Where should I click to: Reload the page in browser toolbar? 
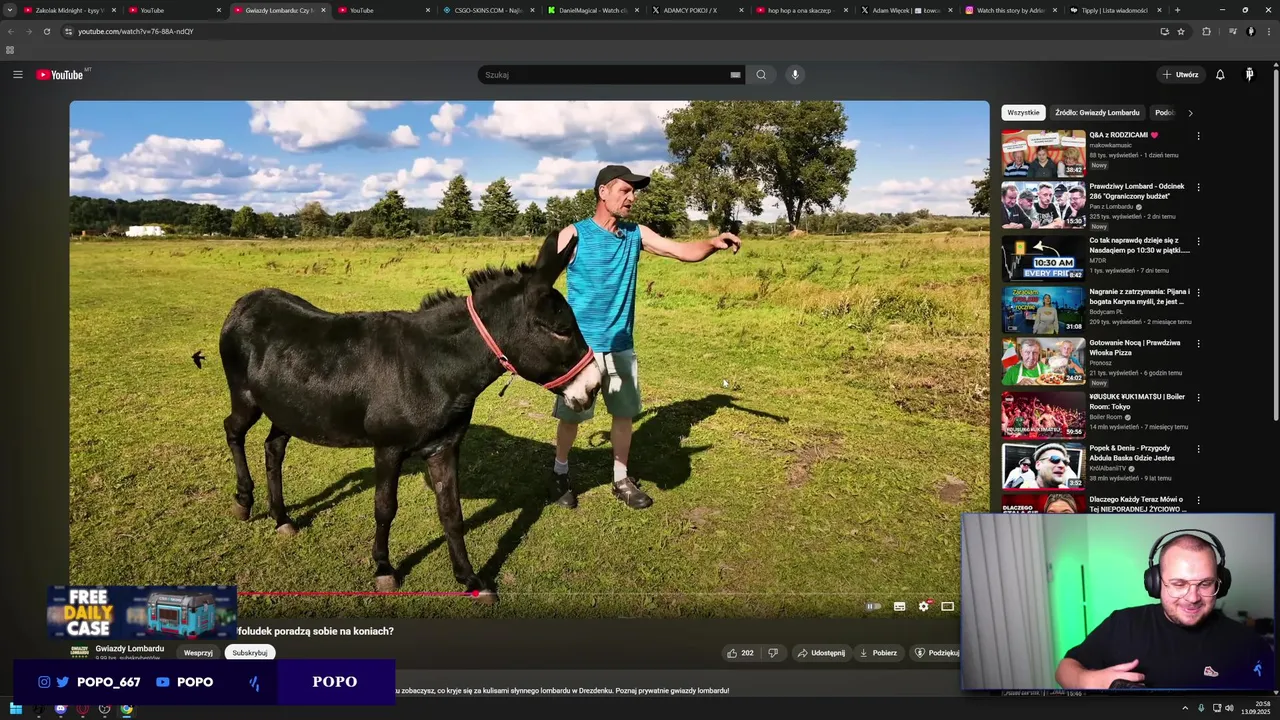coord(46,31)
